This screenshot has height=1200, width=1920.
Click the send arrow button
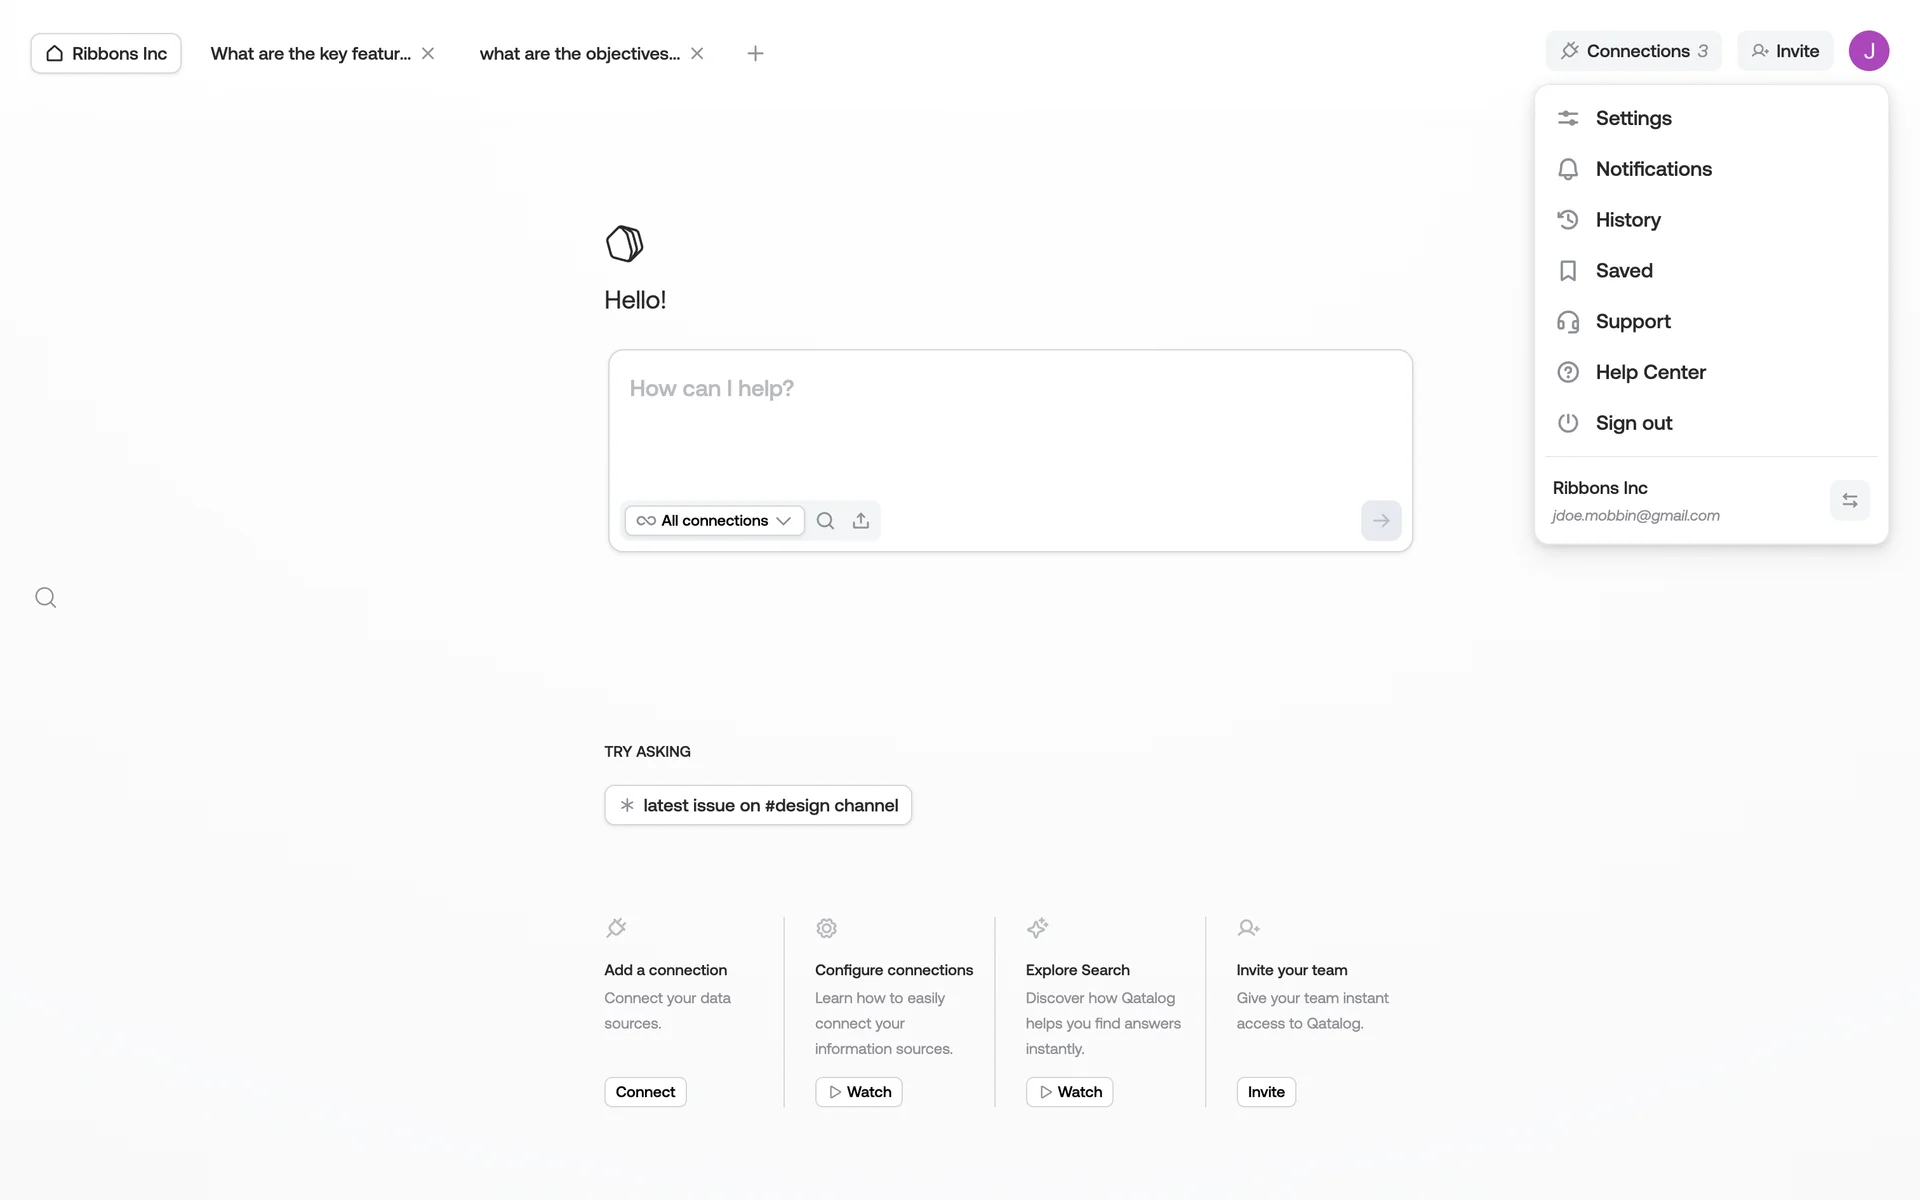point(1381,521)
